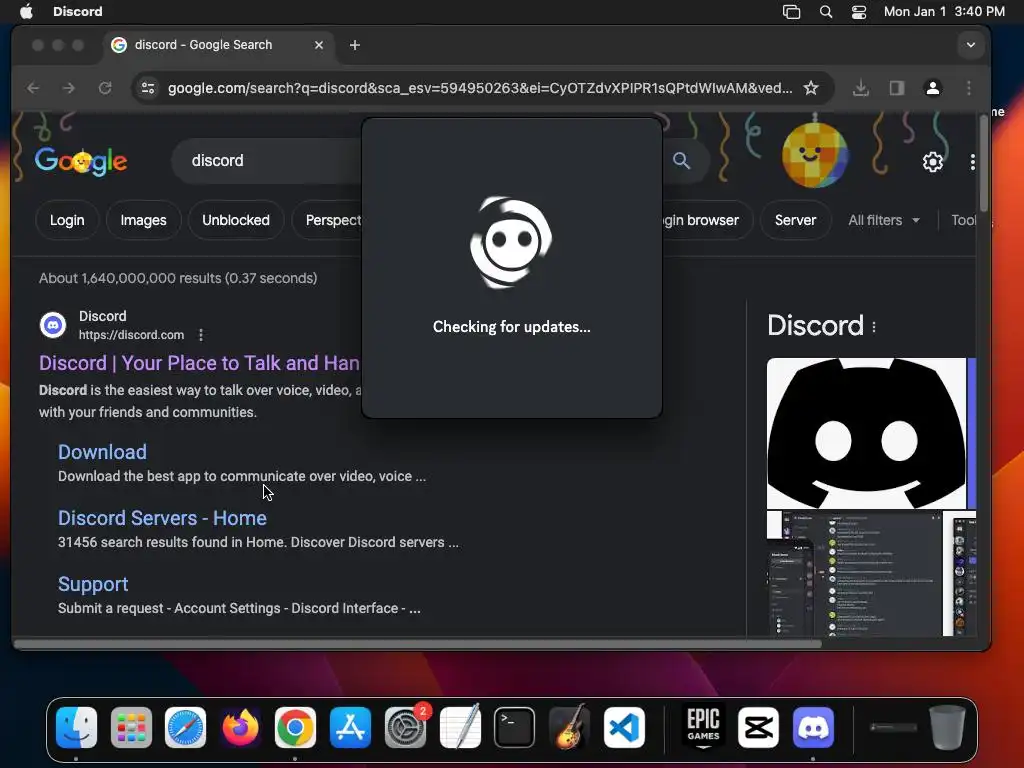Launch Safari from the Dock

pos(185,727)
